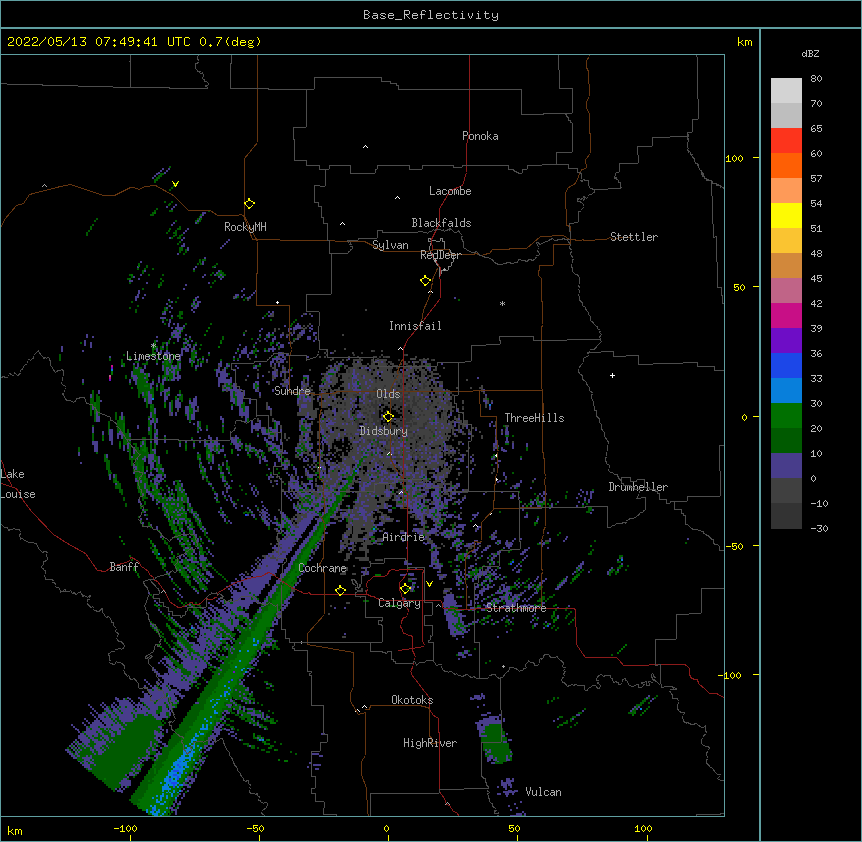862x842 pixels.
Task: Select the light blue 33-30 dBZ swatch
Action: tap(786, 391)
